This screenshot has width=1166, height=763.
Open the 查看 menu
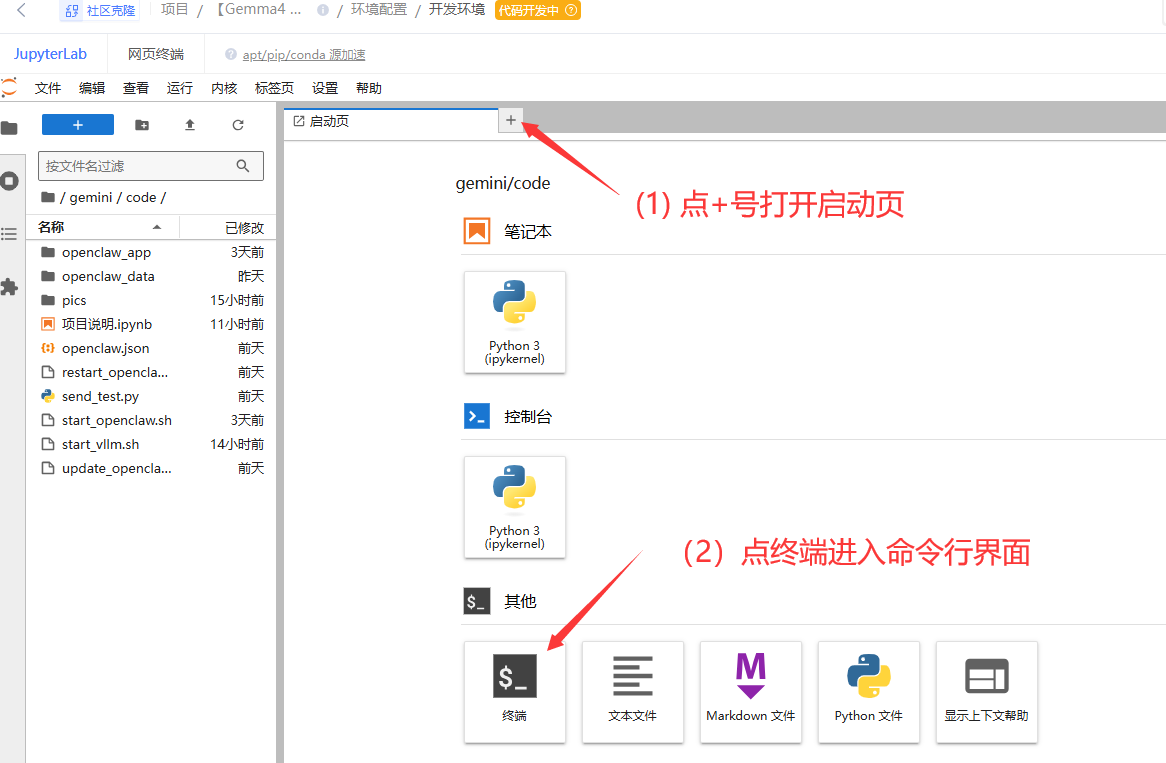click(135, 88)
